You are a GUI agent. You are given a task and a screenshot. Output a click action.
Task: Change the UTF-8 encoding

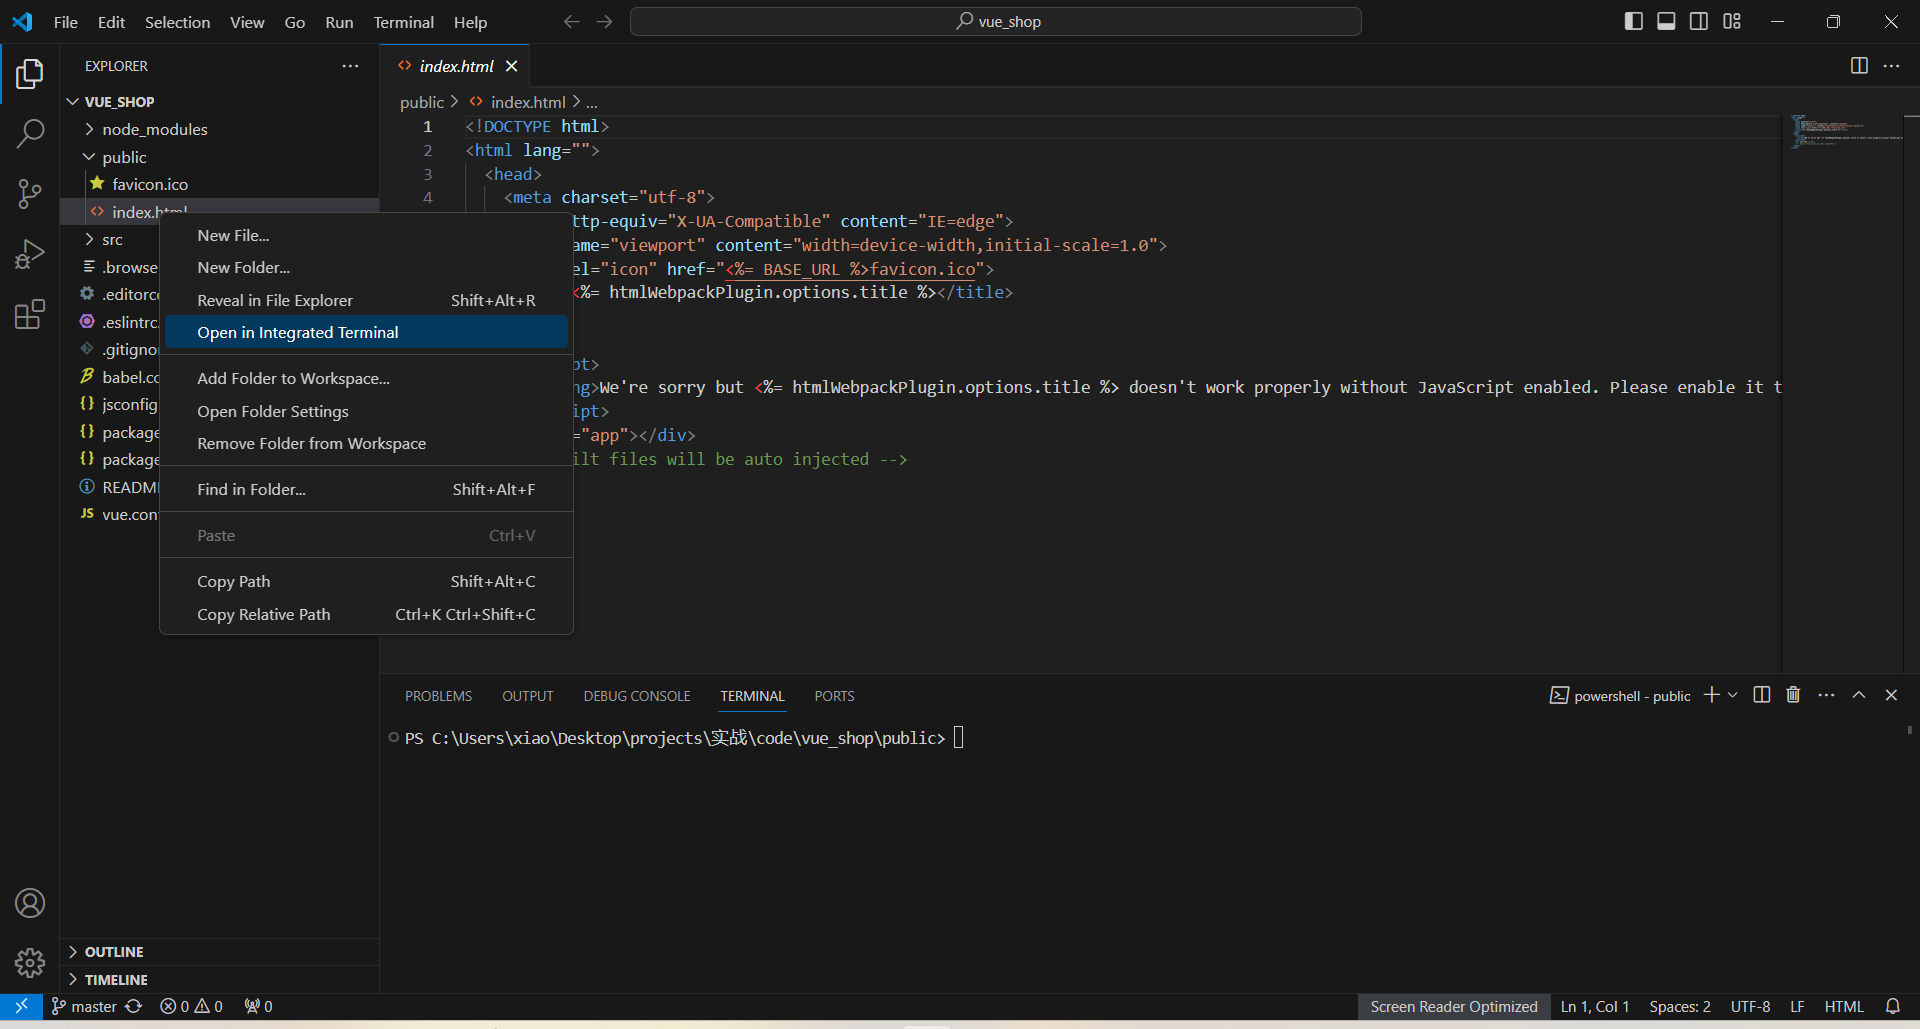pos(1750,1006)
